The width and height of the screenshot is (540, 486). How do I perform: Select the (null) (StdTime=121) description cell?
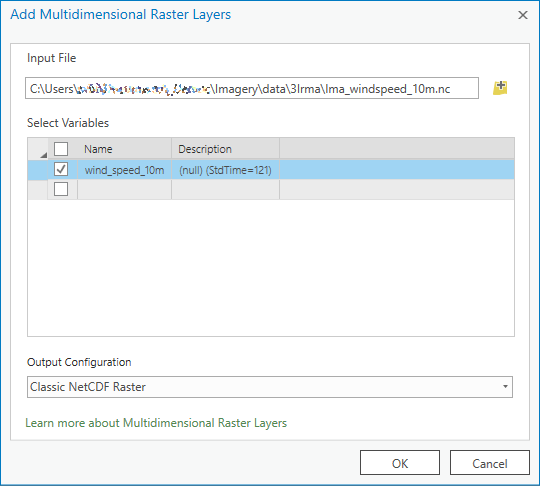[225, 169]
